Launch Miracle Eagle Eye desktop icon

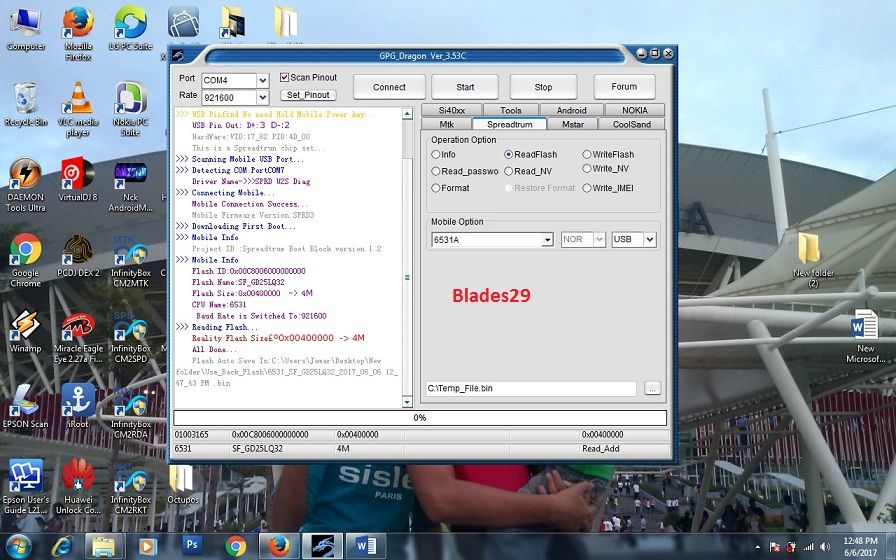click(x=78, y=329)
